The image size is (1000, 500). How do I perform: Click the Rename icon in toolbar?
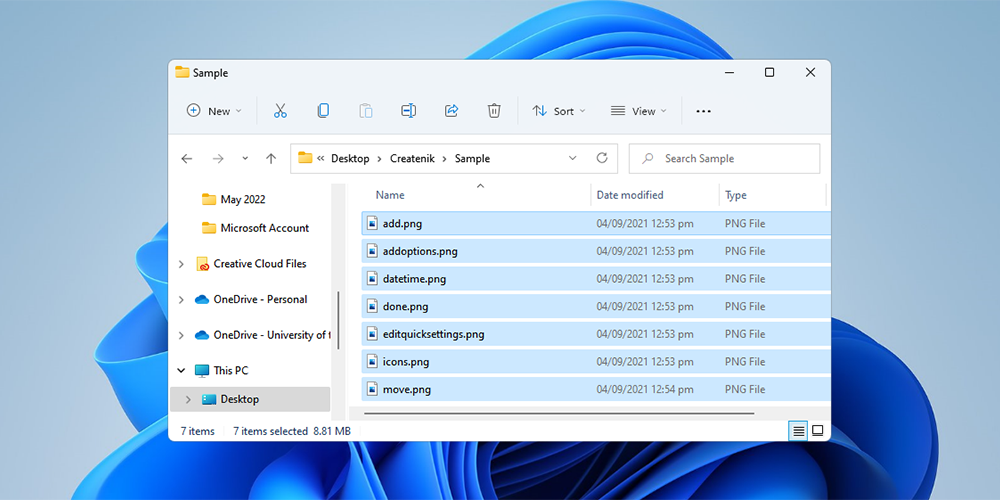[x=408, y=111]
